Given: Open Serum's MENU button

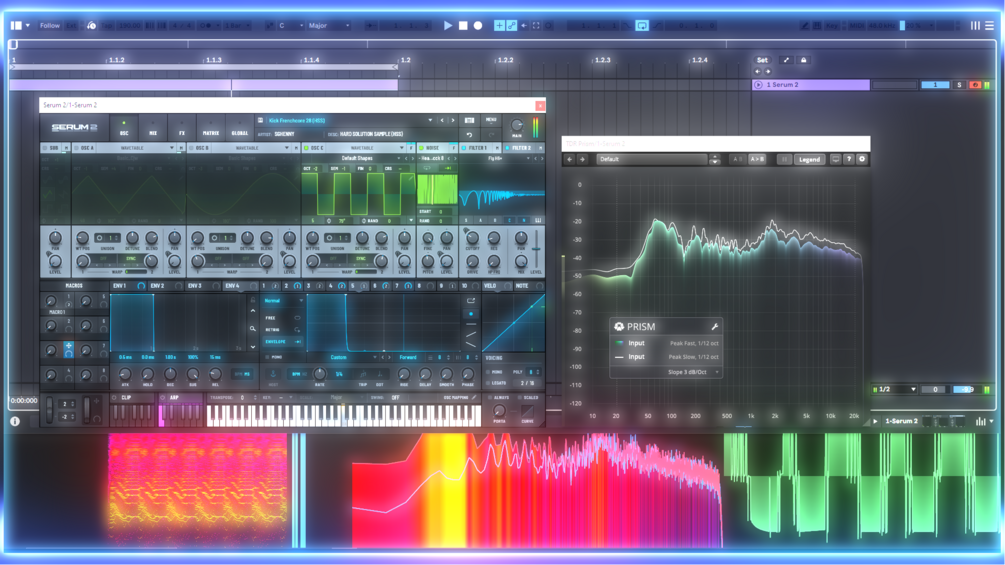Looking at the screenshot, I should click(491, 120).
